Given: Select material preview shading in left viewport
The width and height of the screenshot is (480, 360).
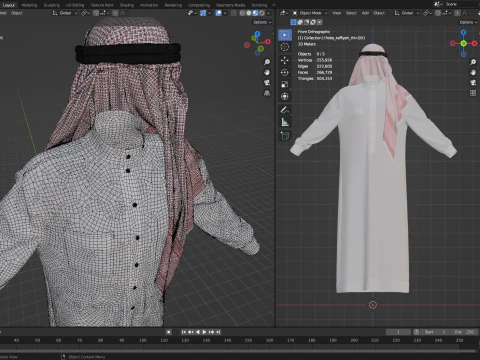Looking at the screenshot, I should point(255,13).
